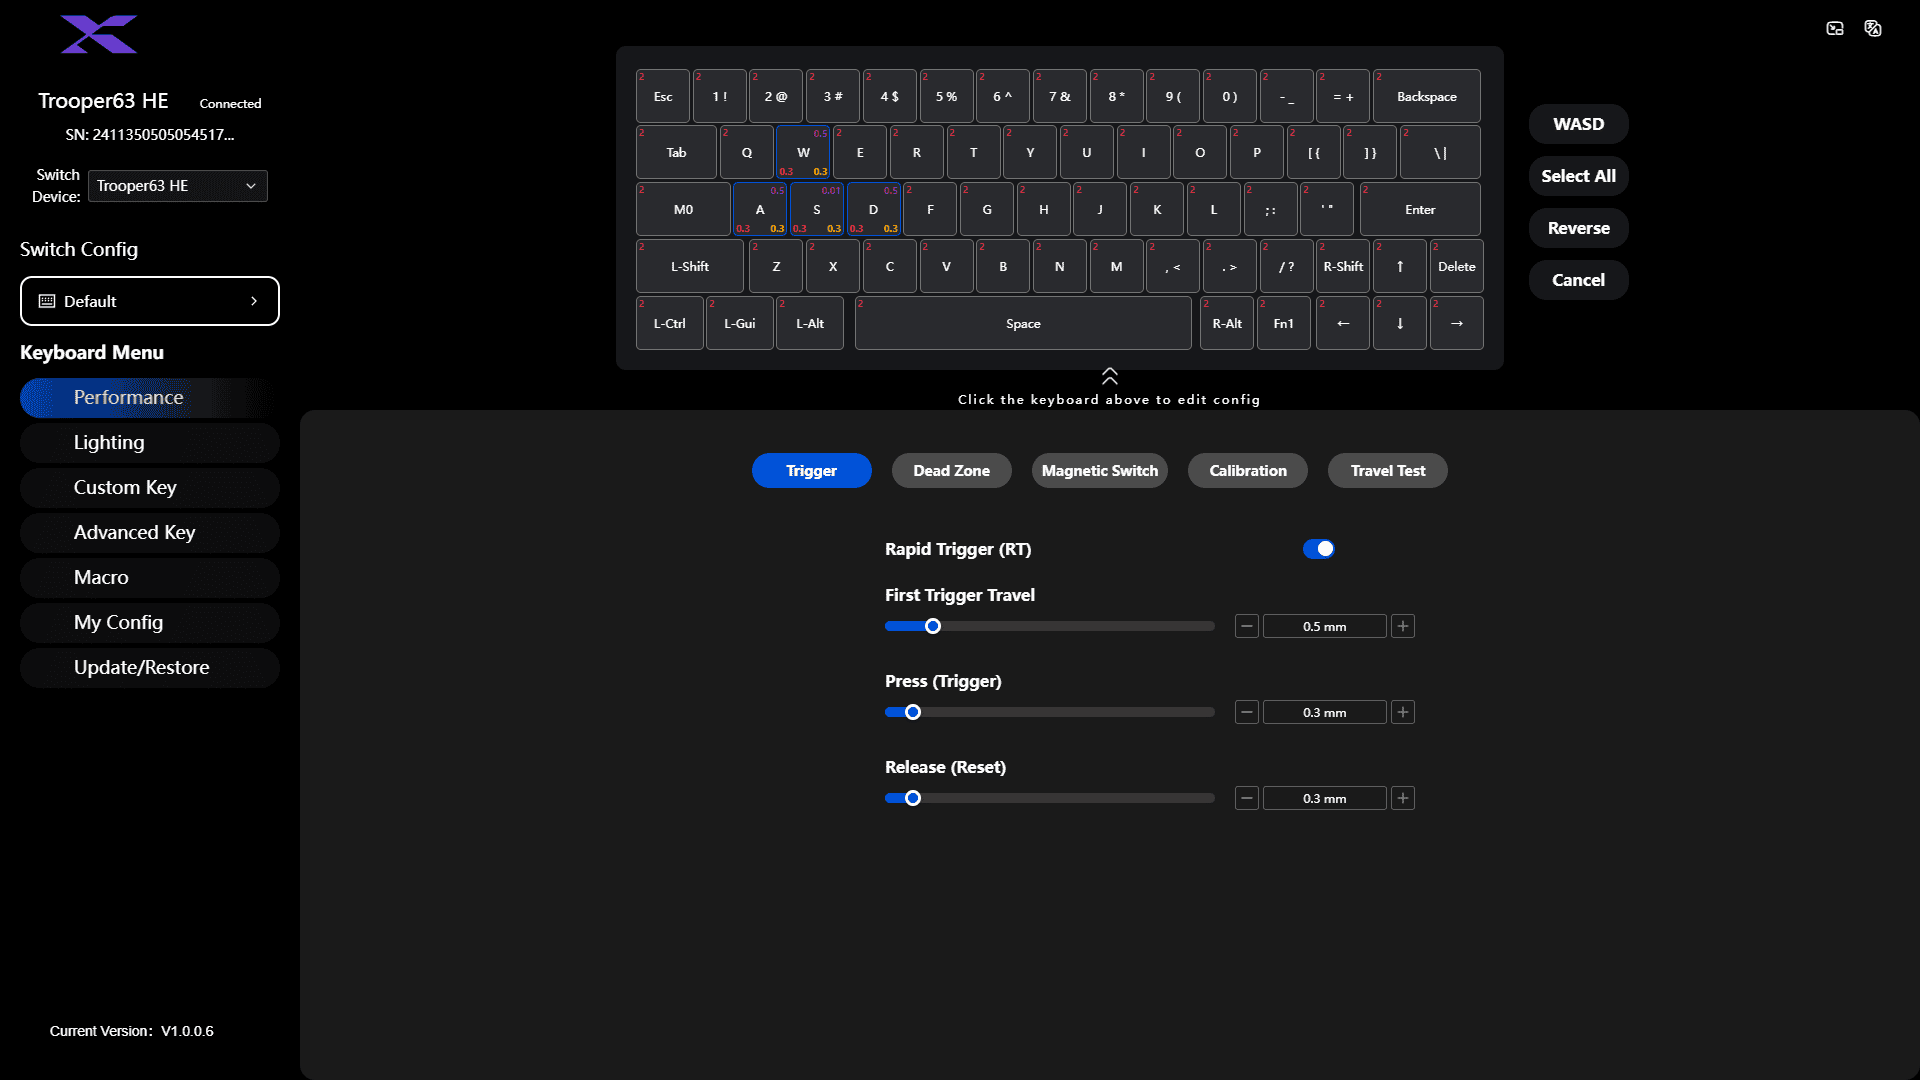
Task: Open the Travel Test tab
Action: pyautogui.click(x=1388, y=471)
